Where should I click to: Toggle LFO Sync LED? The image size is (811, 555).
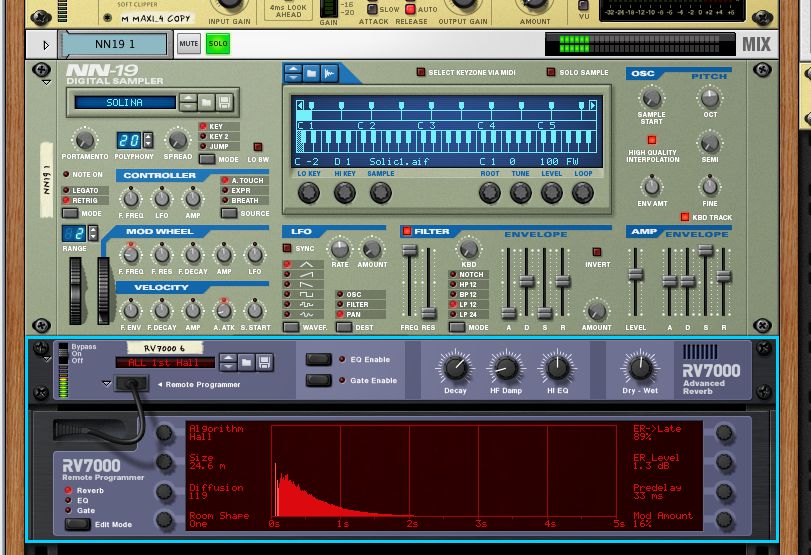[x=287, y=248]
